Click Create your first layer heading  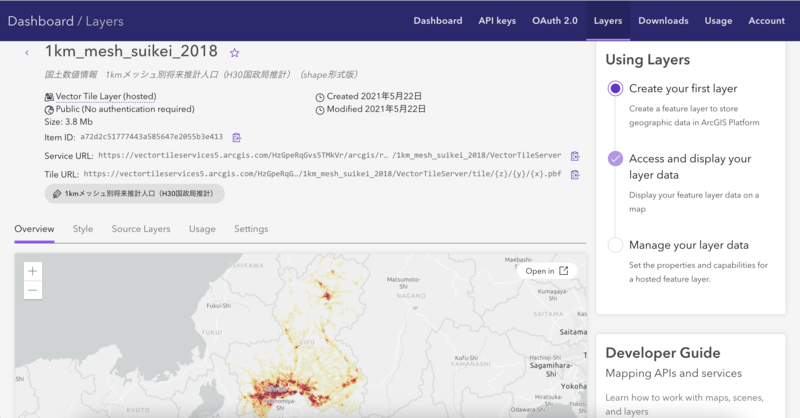tap(683, 88)
